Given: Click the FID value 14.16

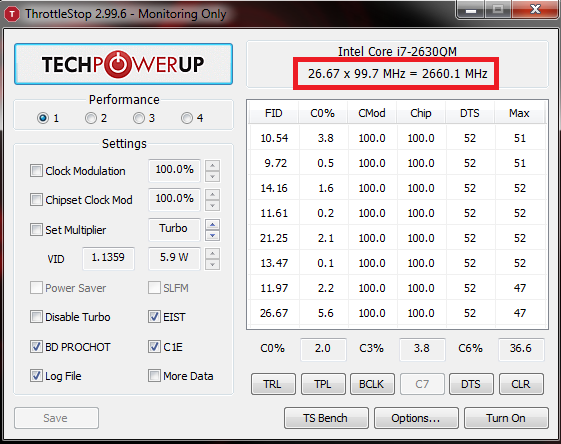Looking at the screenshot, I should point(274,188).
